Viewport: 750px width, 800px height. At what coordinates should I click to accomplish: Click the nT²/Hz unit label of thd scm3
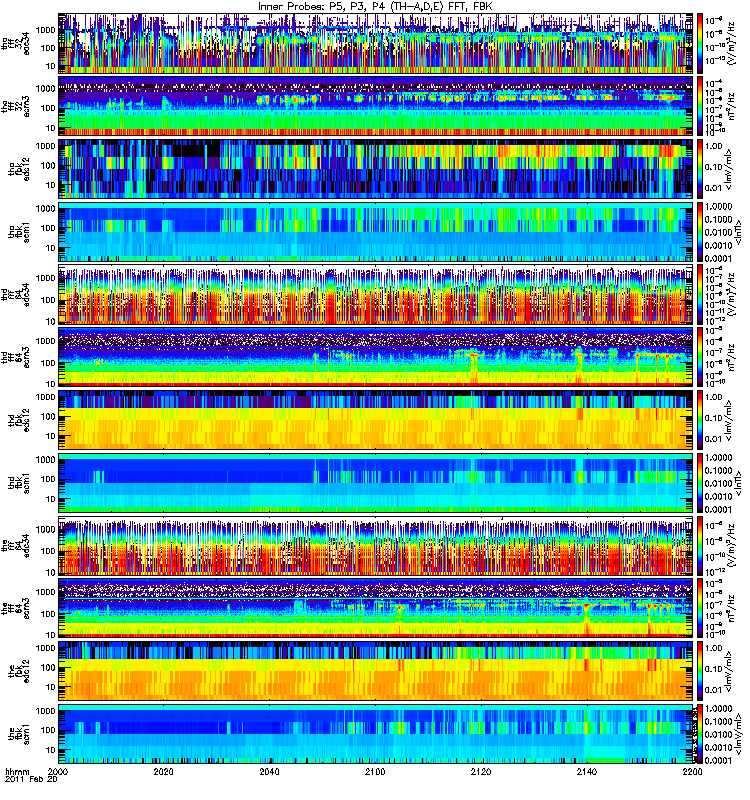click(732, 357)
